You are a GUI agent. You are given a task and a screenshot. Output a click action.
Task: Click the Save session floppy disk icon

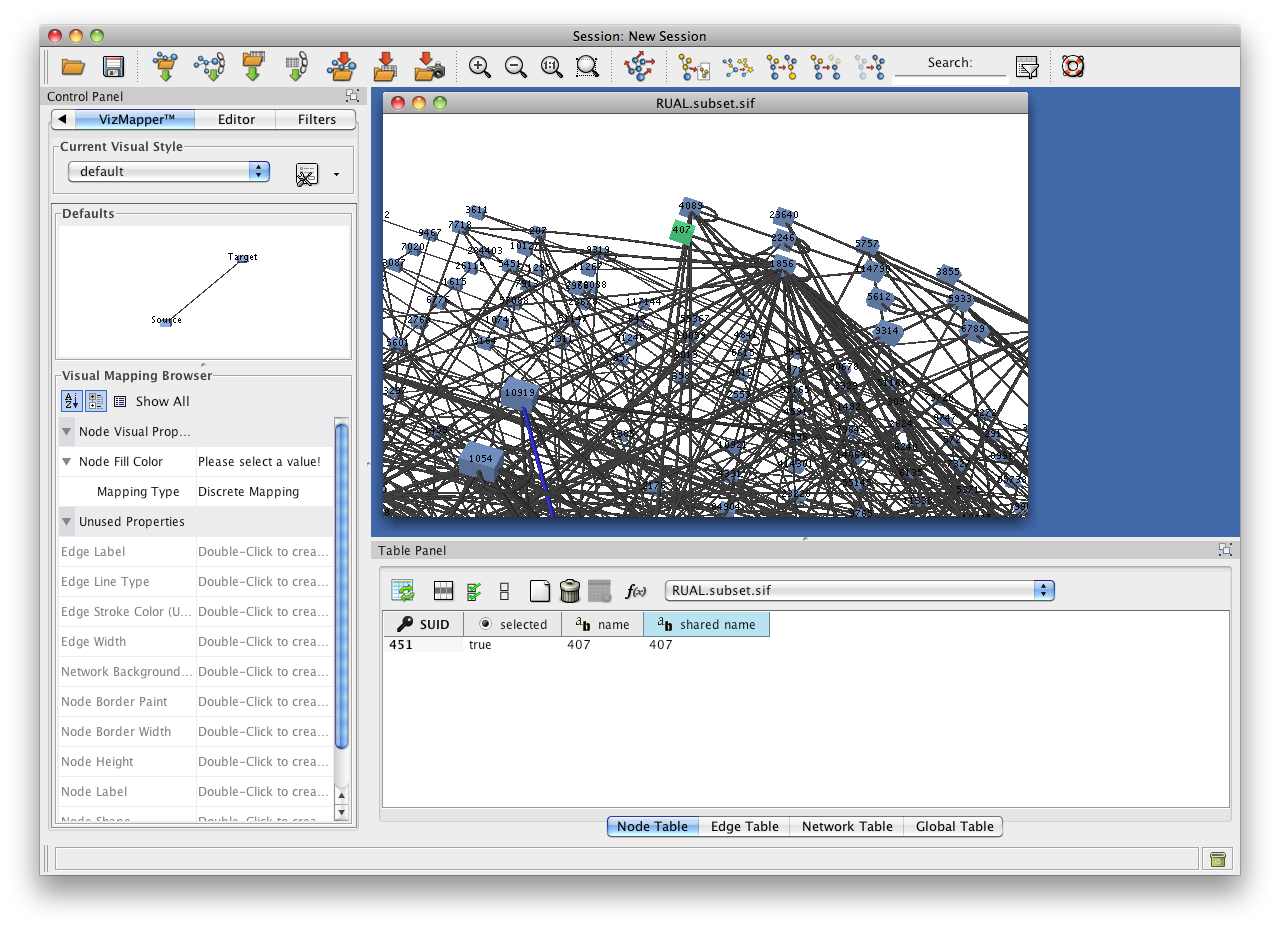pyautogui.click(x=113, y=67)
